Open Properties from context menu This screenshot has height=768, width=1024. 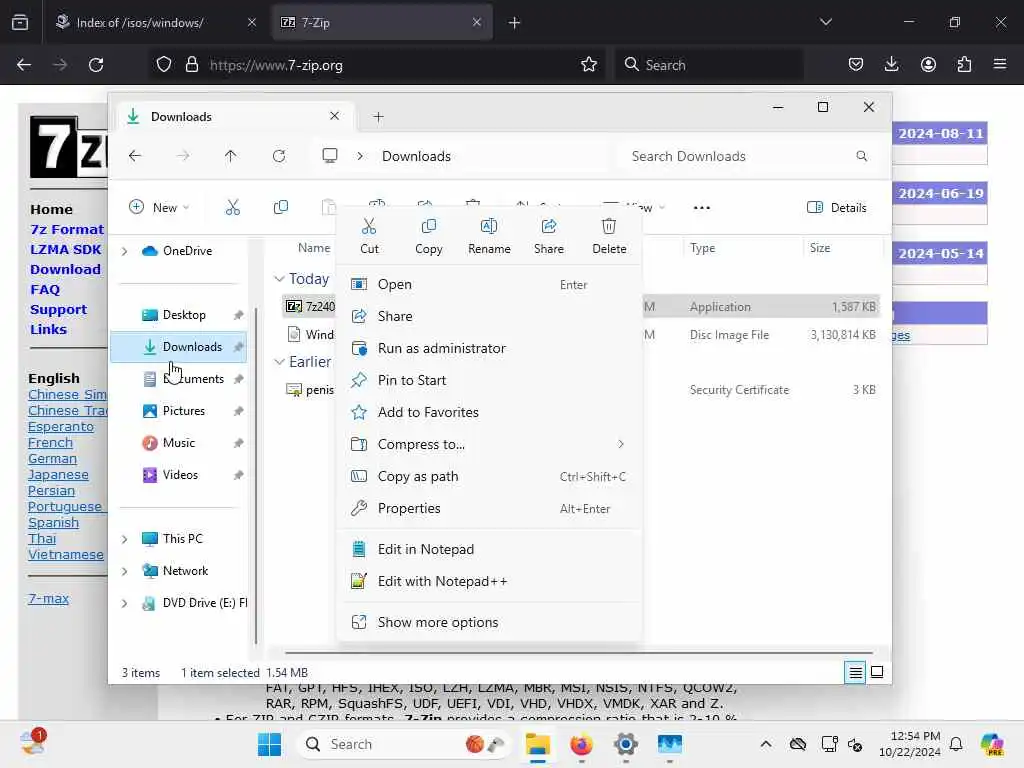click(489, 508)
